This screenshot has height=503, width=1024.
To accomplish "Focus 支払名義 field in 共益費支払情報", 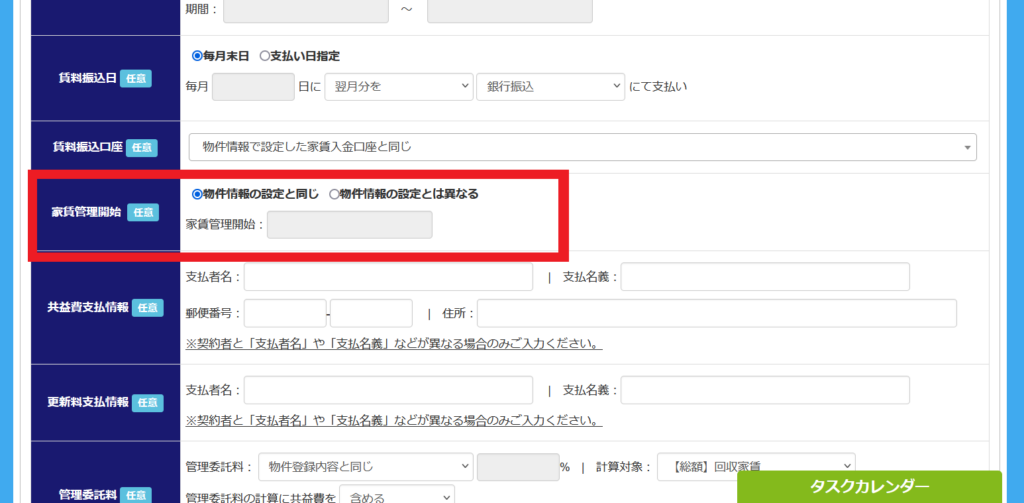I will [765, 277].
